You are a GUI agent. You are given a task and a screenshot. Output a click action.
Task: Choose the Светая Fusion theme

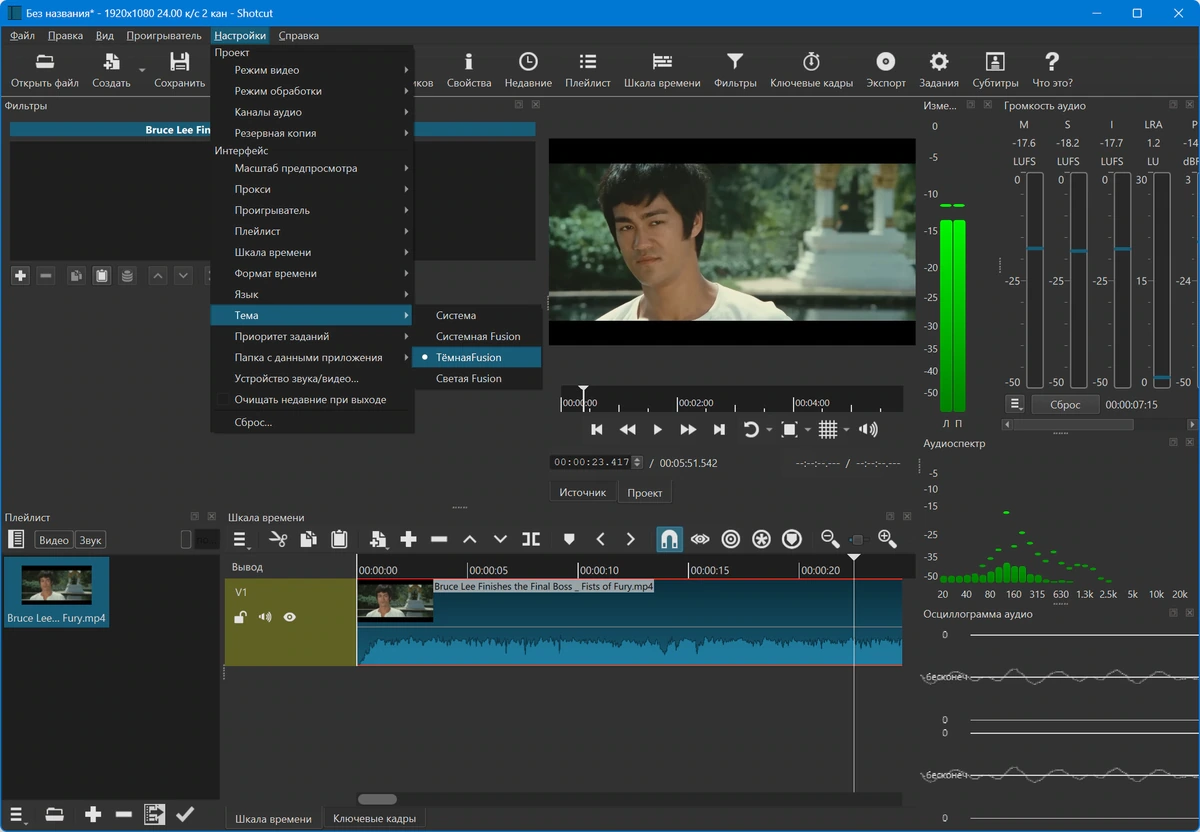coord(477,378)
